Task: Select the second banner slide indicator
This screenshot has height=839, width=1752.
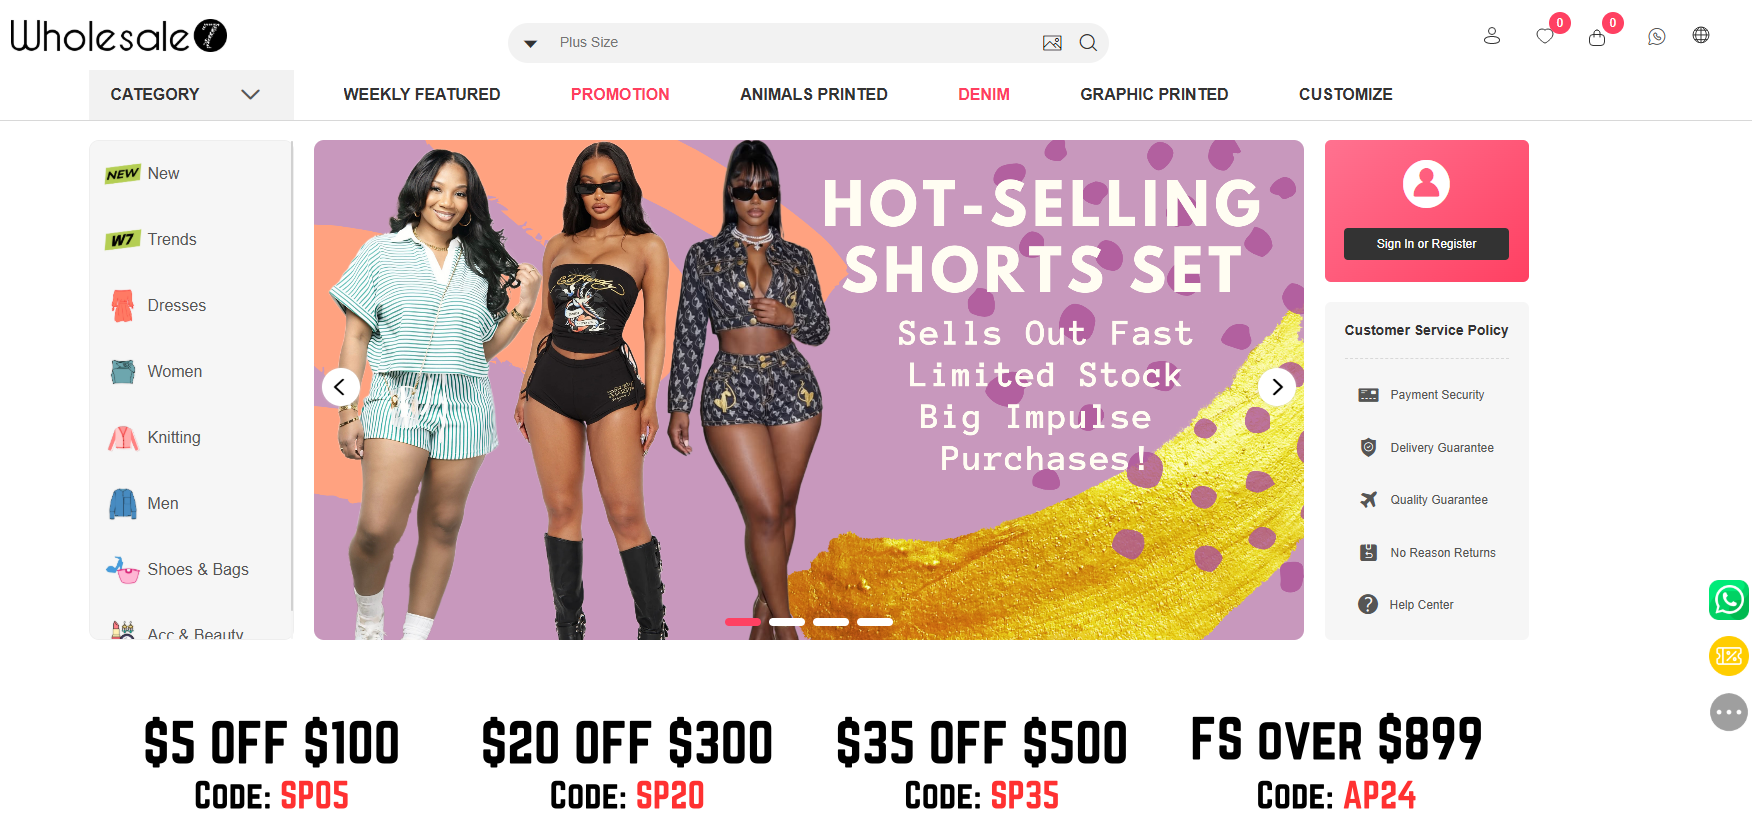Action: point(787,622)
